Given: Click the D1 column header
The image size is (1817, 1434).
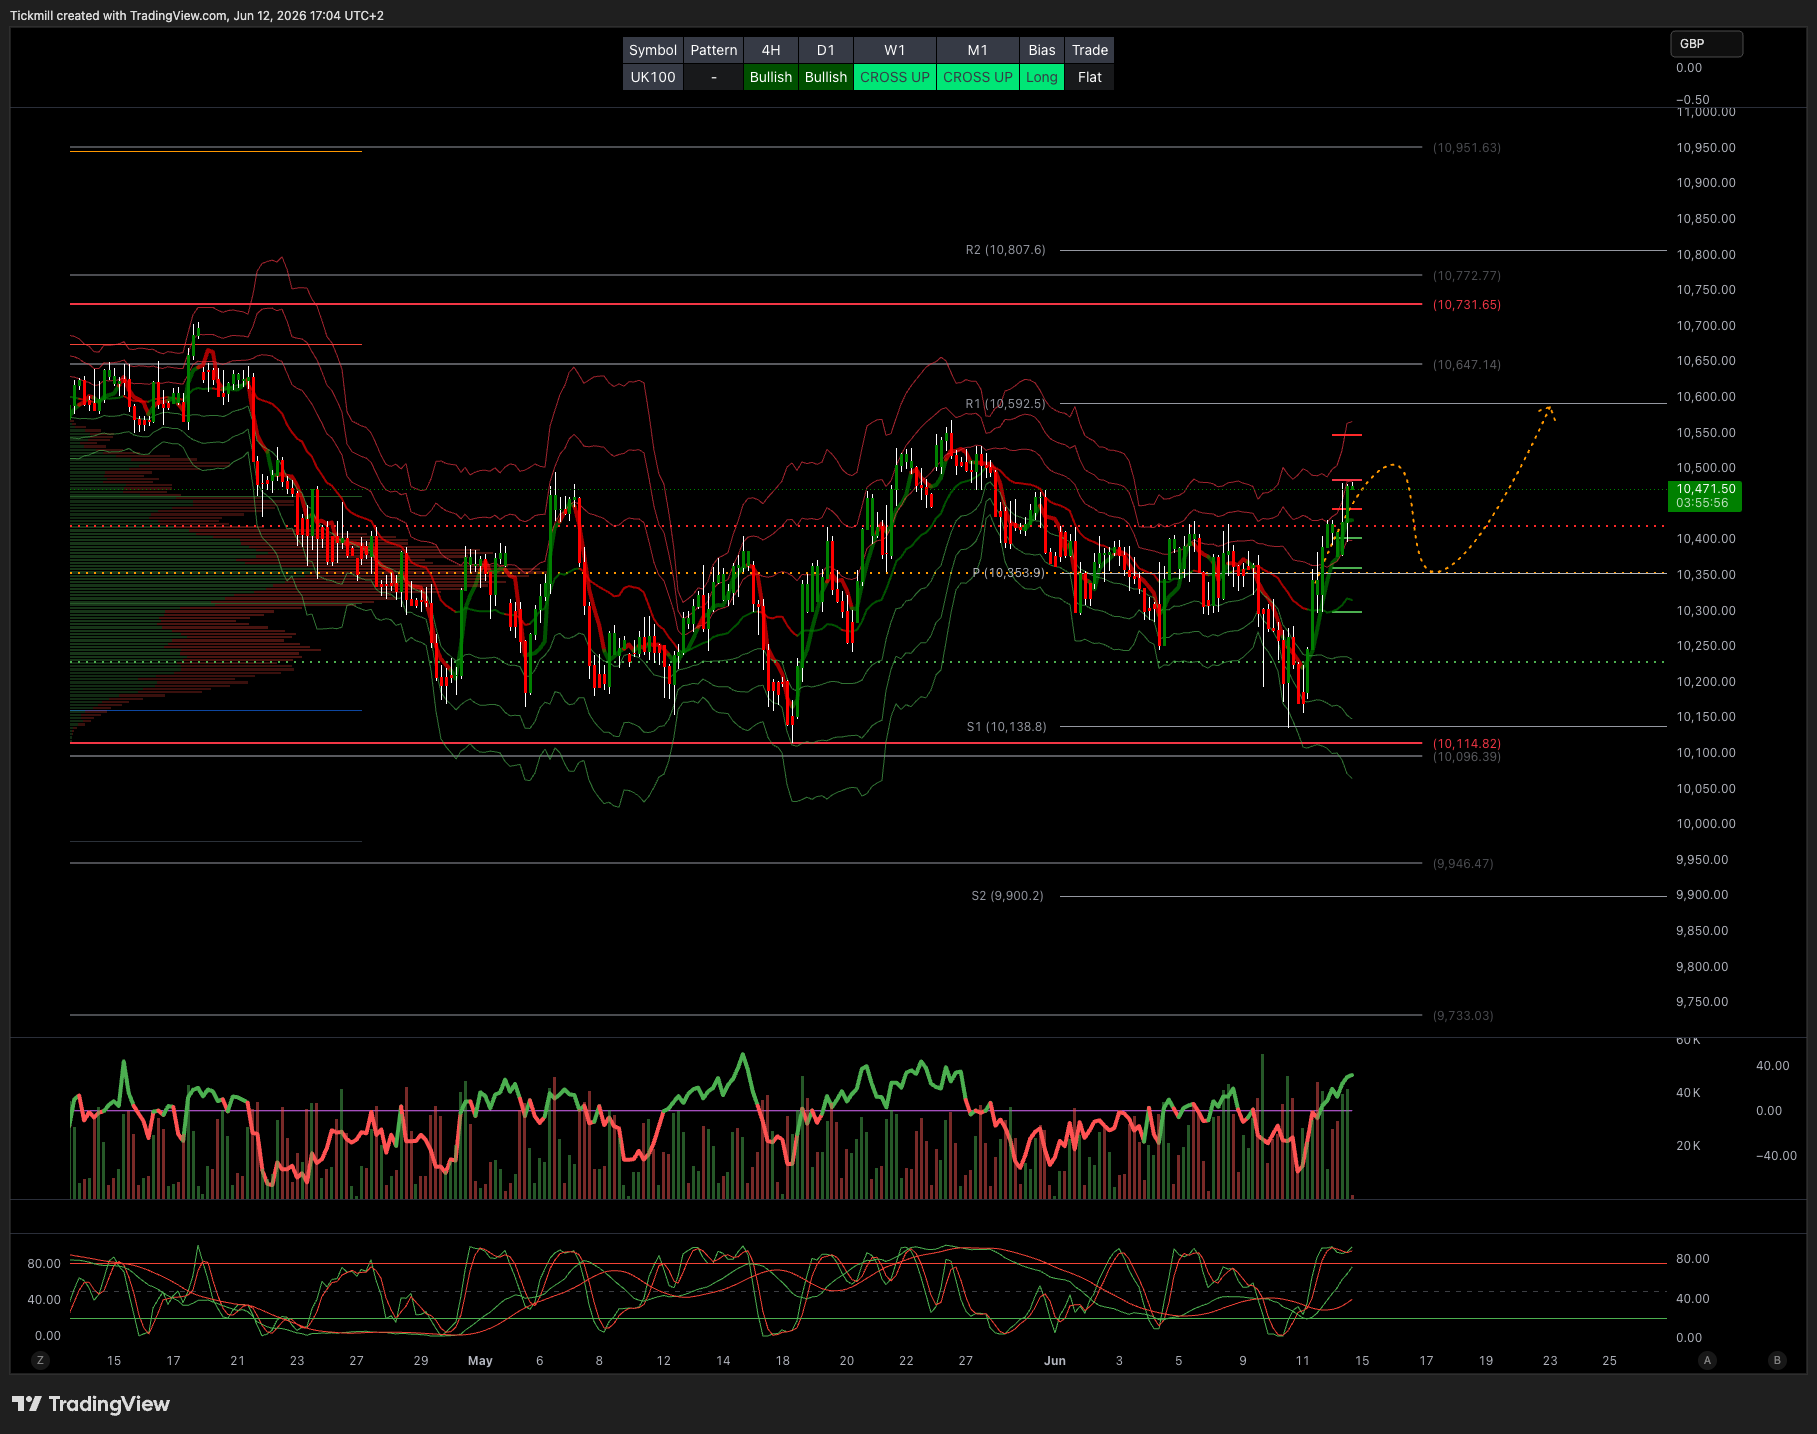Looking at the screenshot, I should (826, 50).
